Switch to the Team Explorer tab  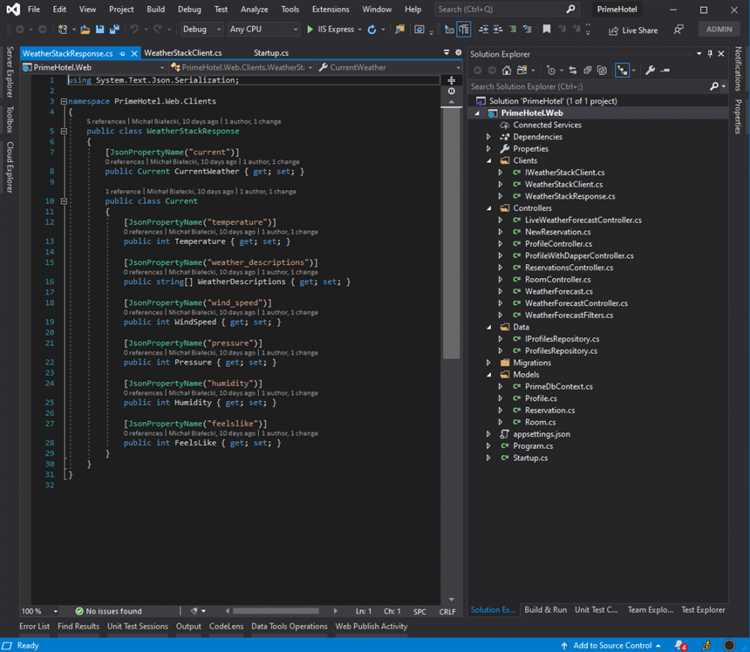tap(650, 610)
